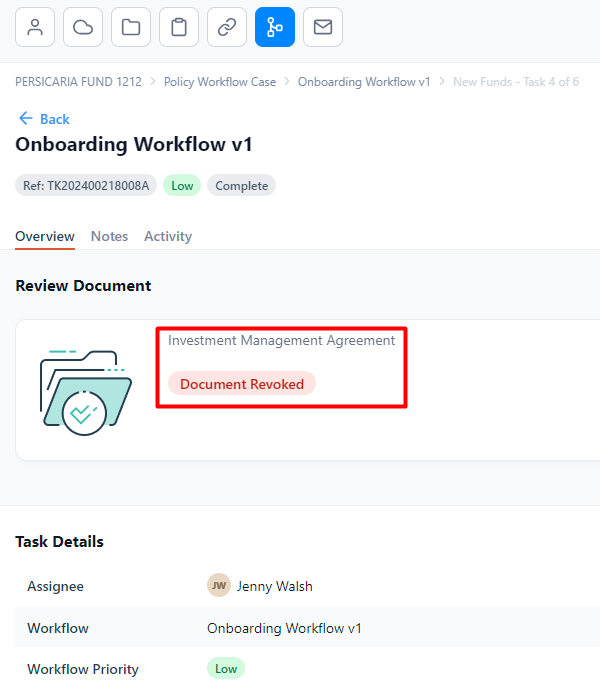Switch to the Activity tab
This screenshot has height=698, width=600.
(168, 236)
